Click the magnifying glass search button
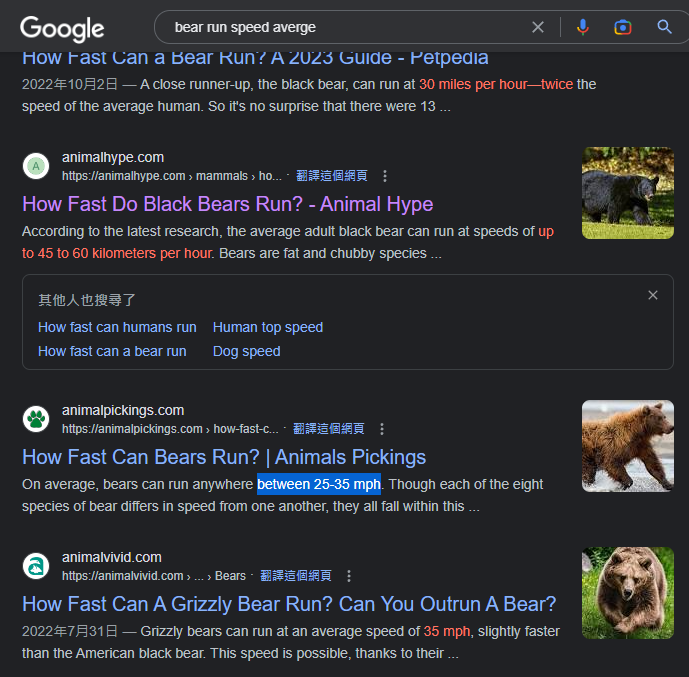 [664, 27]
